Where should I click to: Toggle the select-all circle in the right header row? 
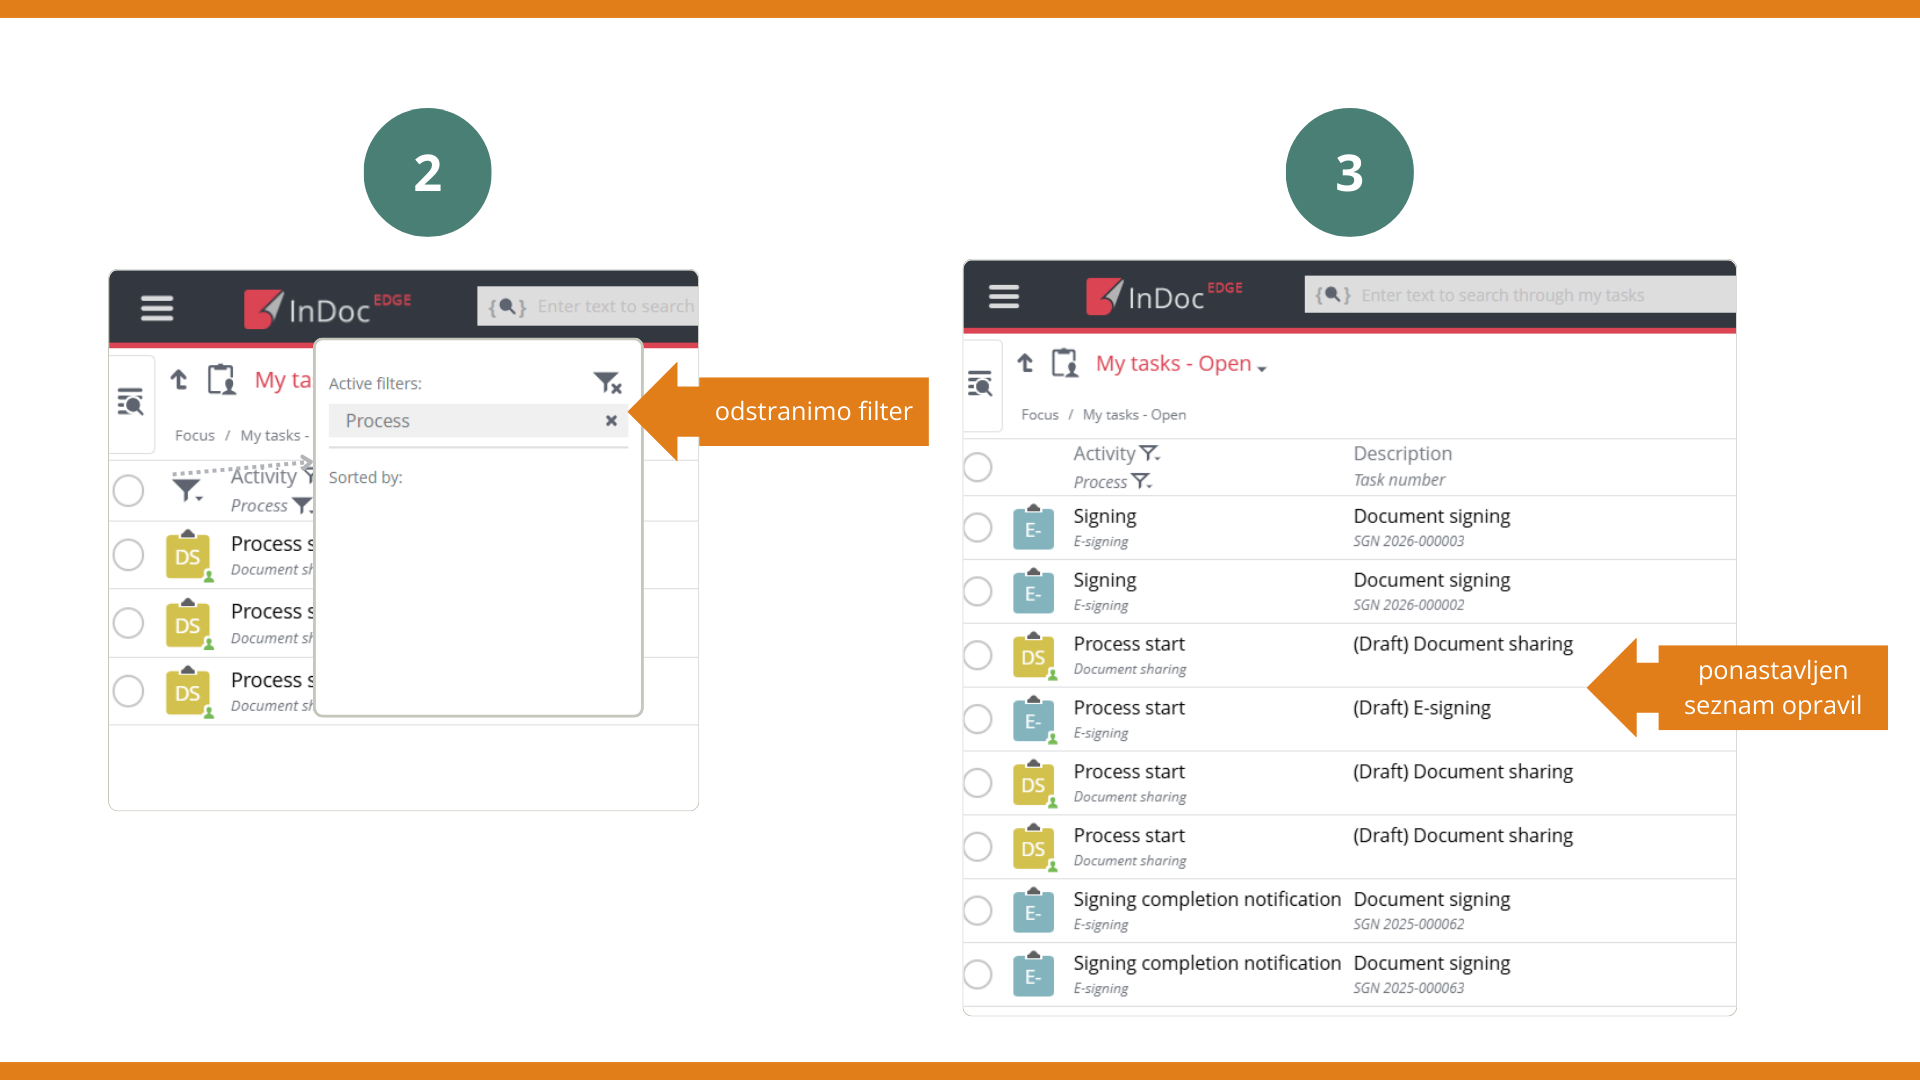[x=978, y=467]
